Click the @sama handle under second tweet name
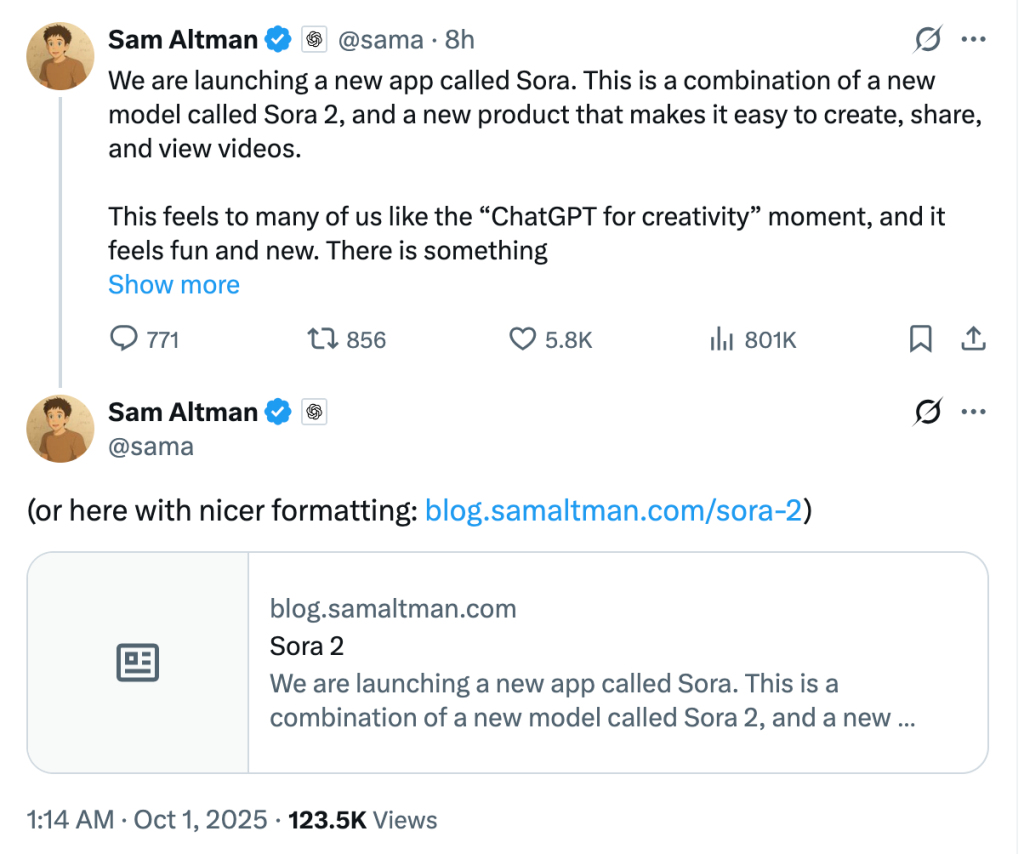The image size is (1024, 854). pyautogui.click(x=151, y=446)
